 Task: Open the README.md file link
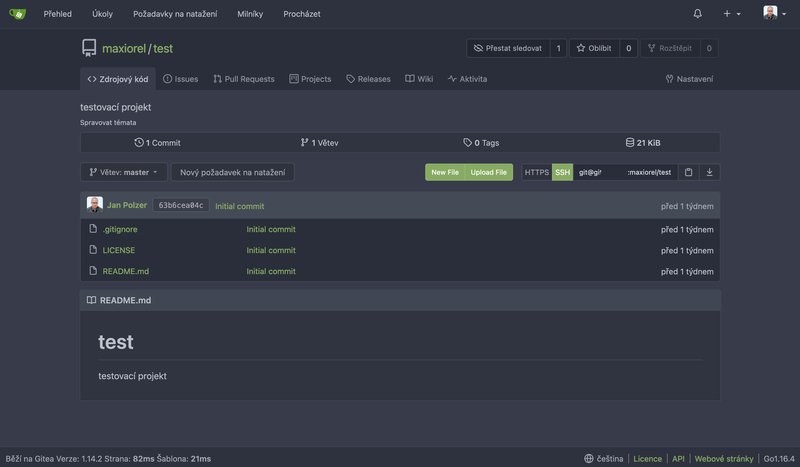(x=126, y=271)
